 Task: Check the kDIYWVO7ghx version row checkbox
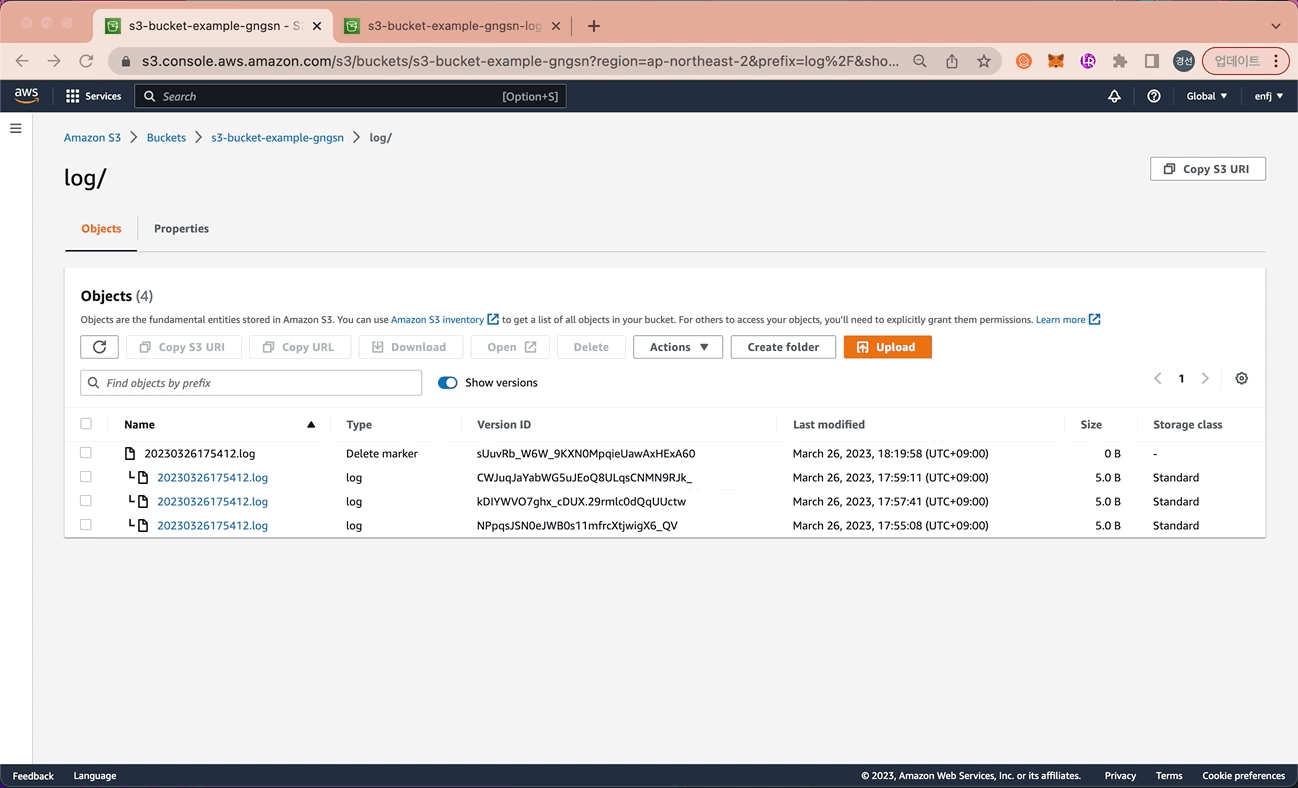86,501
